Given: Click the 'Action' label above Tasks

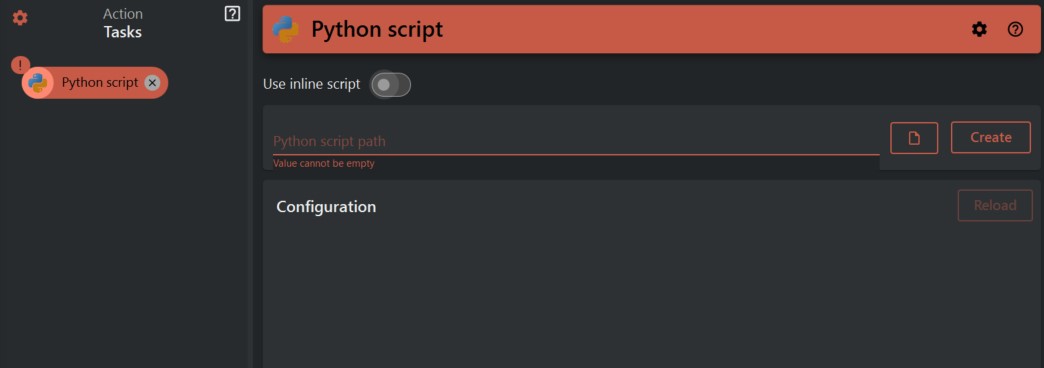Looking at the screenshot, I should [x=123, y=13].
